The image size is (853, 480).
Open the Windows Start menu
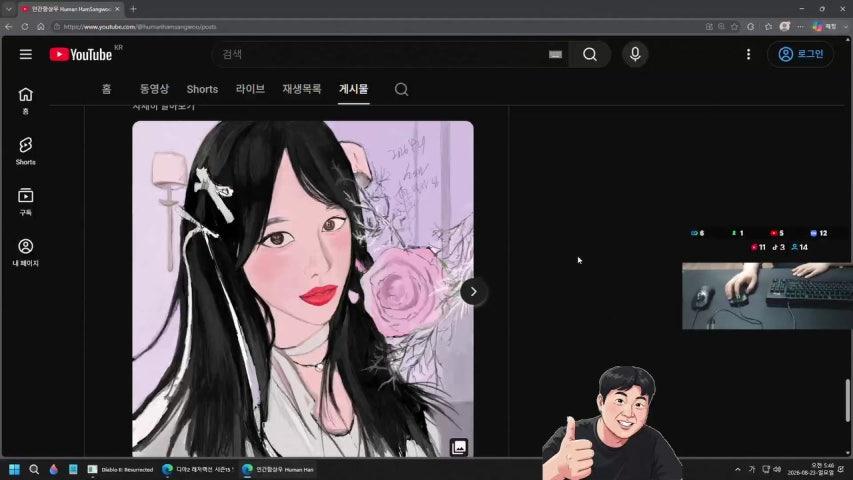pyautogui.click(x=14, y=469)
